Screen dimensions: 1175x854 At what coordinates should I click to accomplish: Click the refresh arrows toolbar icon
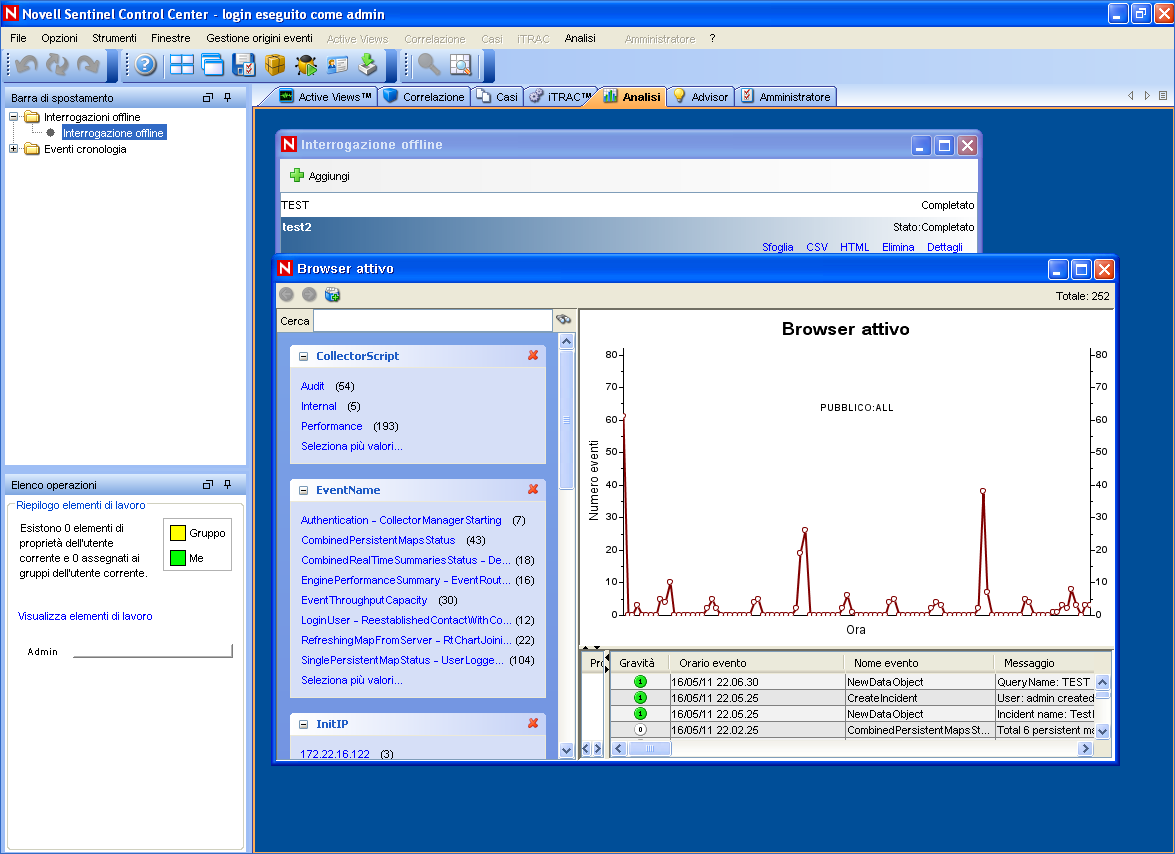[x=58, y=65]
